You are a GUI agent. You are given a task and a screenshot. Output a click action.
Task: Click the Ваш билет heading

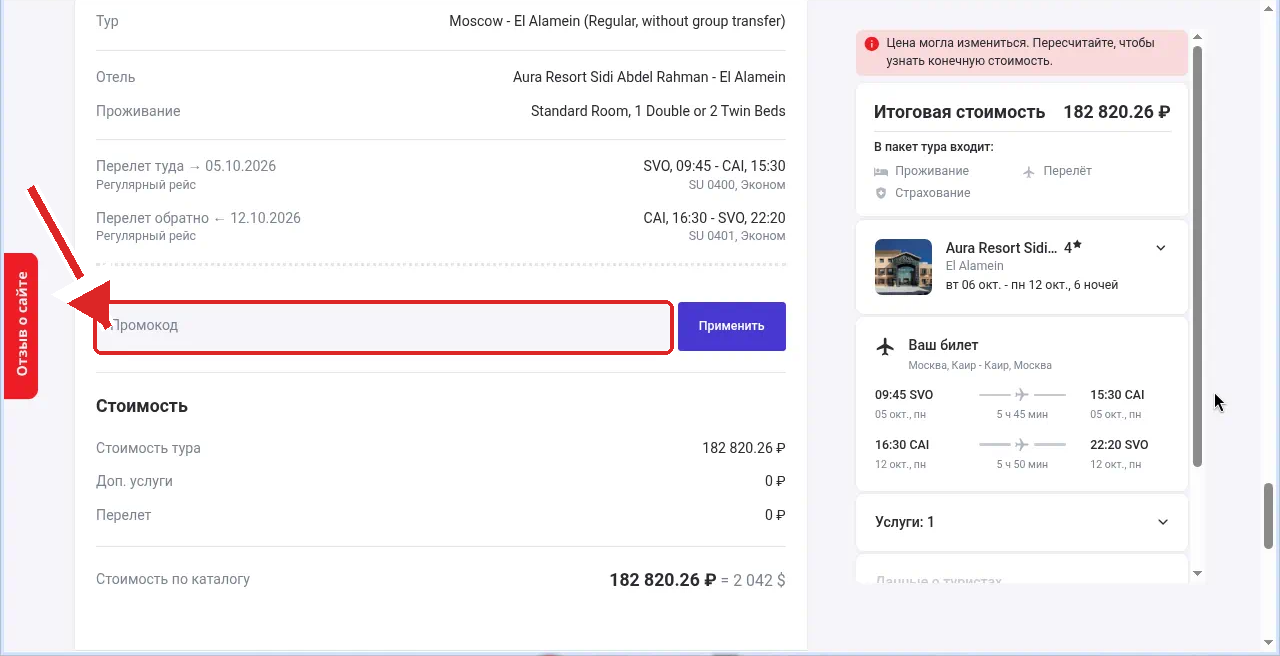943,345
